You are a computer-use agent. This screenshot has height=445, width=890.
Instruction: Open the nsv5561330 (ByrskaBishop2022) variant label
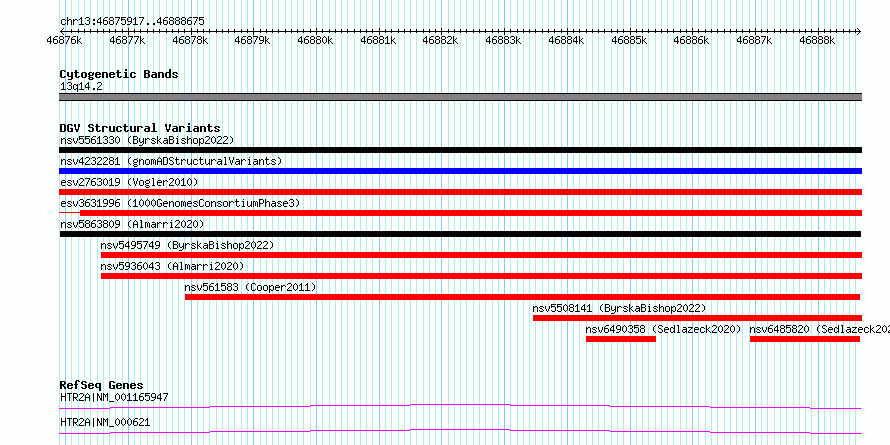coord(147,140)
